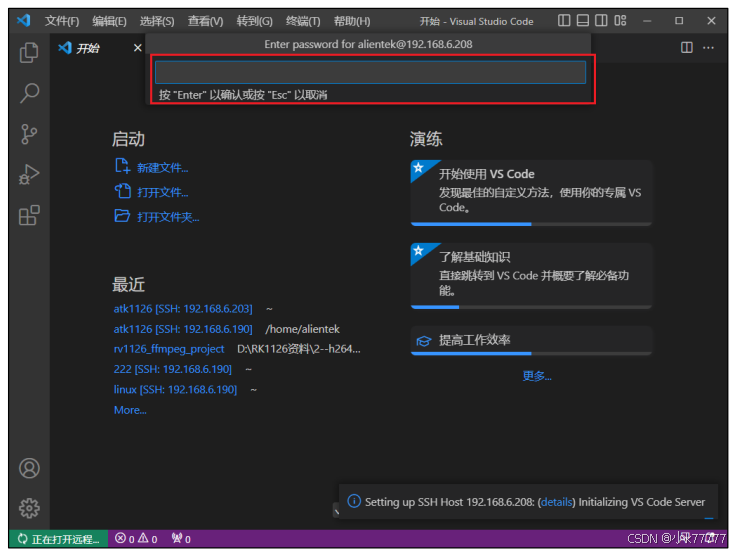Click the forwarded ports status item

181,539
